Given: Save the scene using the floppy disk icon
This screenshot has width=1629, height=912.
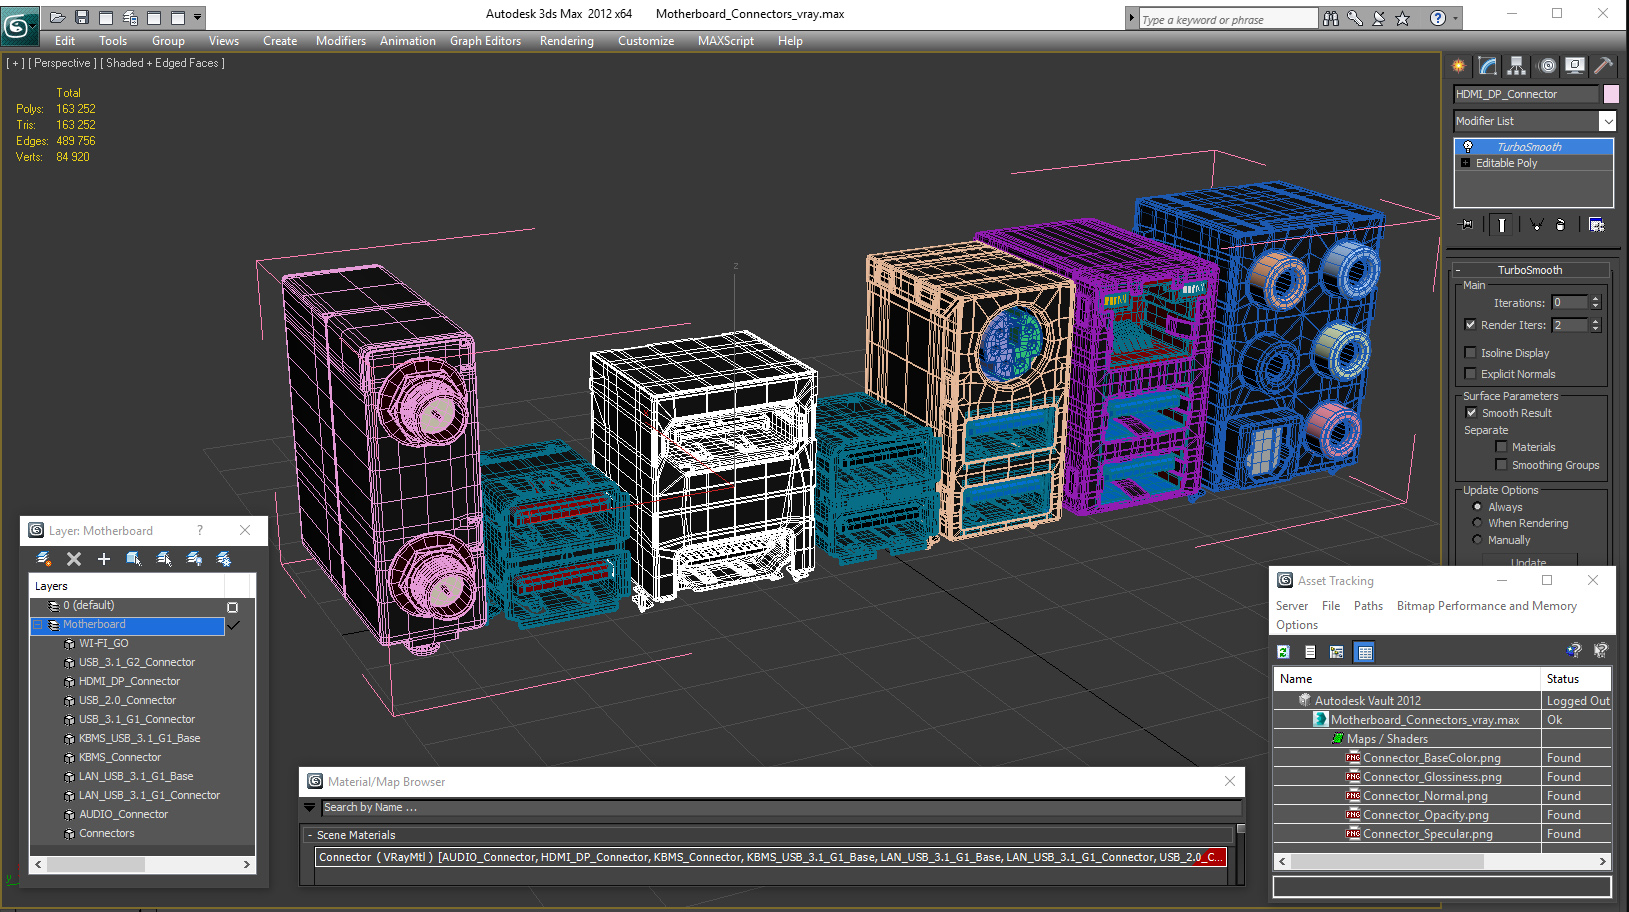Looking at the screenshot, I should [82, 17].
